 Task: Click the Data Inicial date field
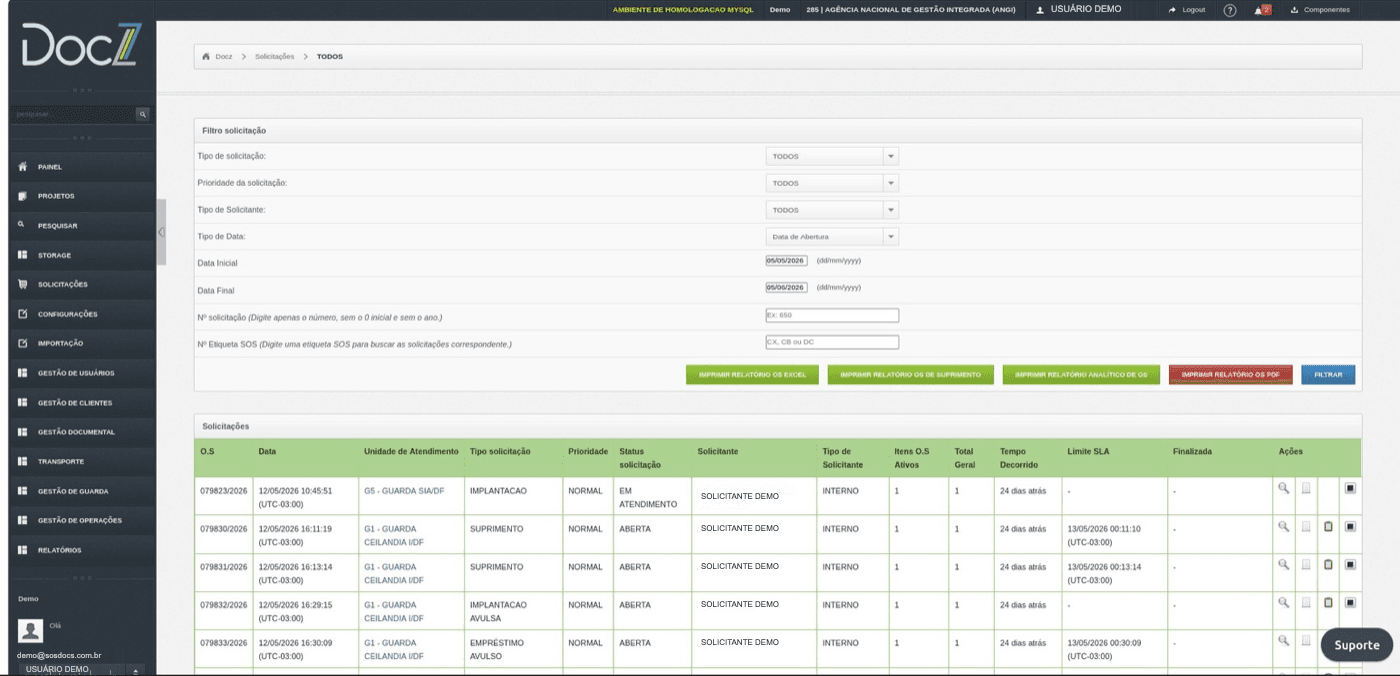(x=786, y=260)
